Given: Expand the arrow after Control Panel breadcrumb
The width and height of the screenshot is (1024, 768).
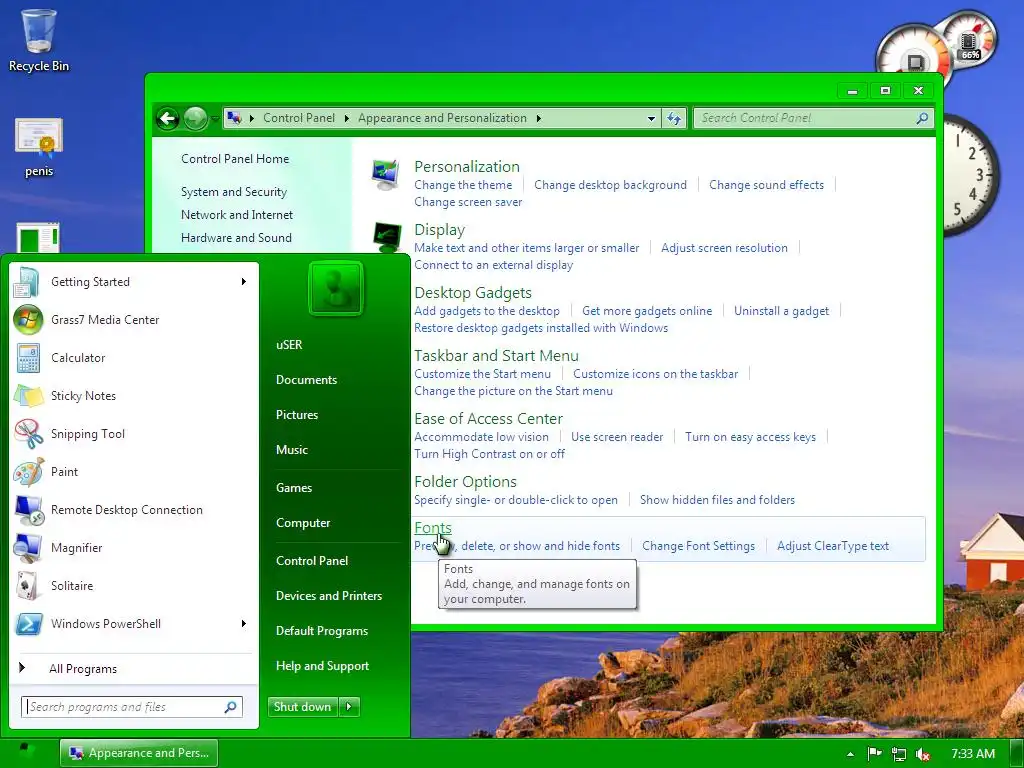Looking at the screenshot, I should click(x=346, y=118).
